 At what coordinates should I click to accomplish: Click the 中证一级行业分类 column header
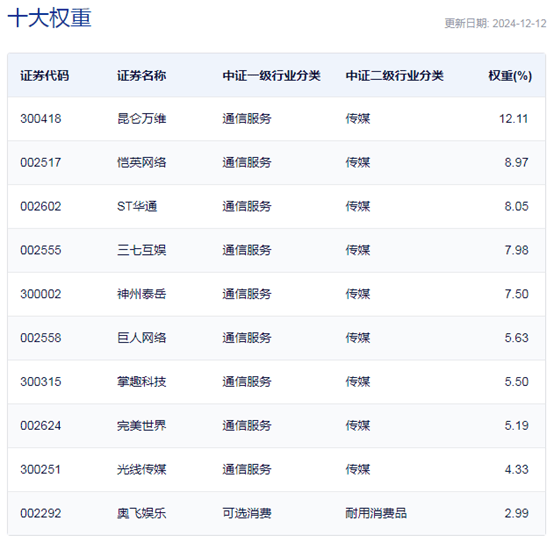coord(271,76)
